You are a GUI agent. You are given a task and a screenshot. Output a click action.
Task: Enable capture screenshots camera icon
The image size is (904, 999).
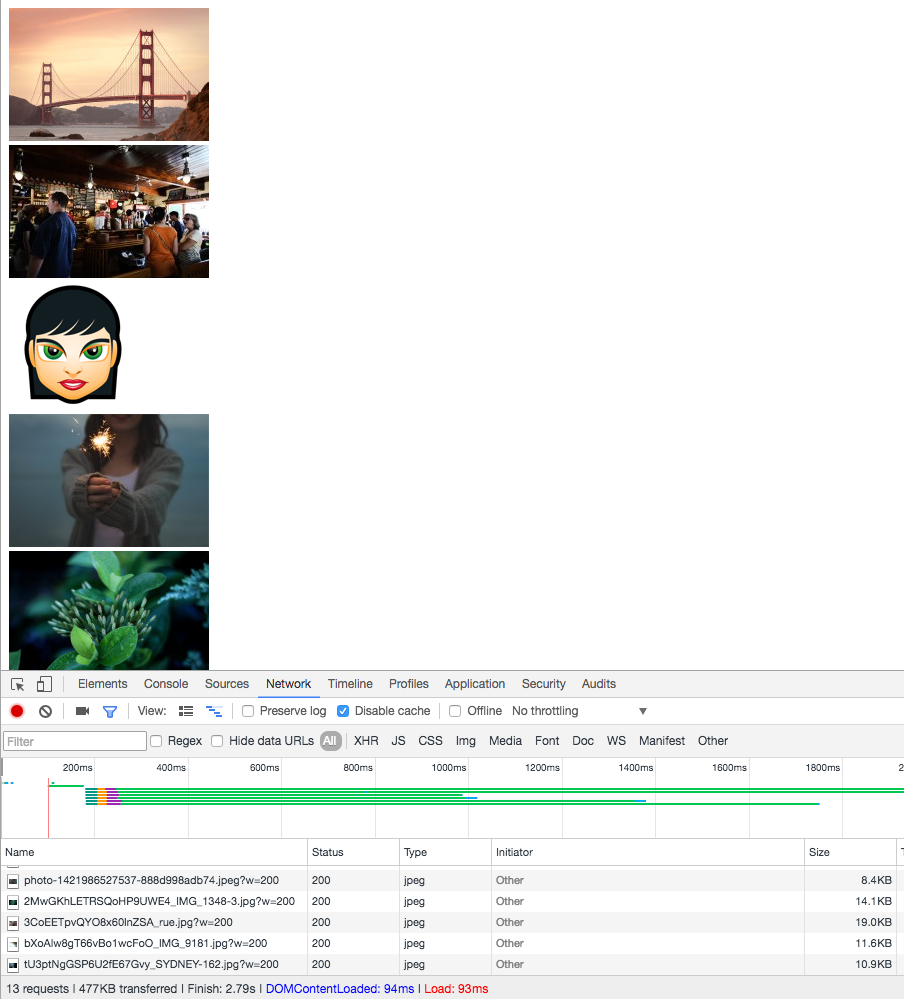tap(82, 711)
